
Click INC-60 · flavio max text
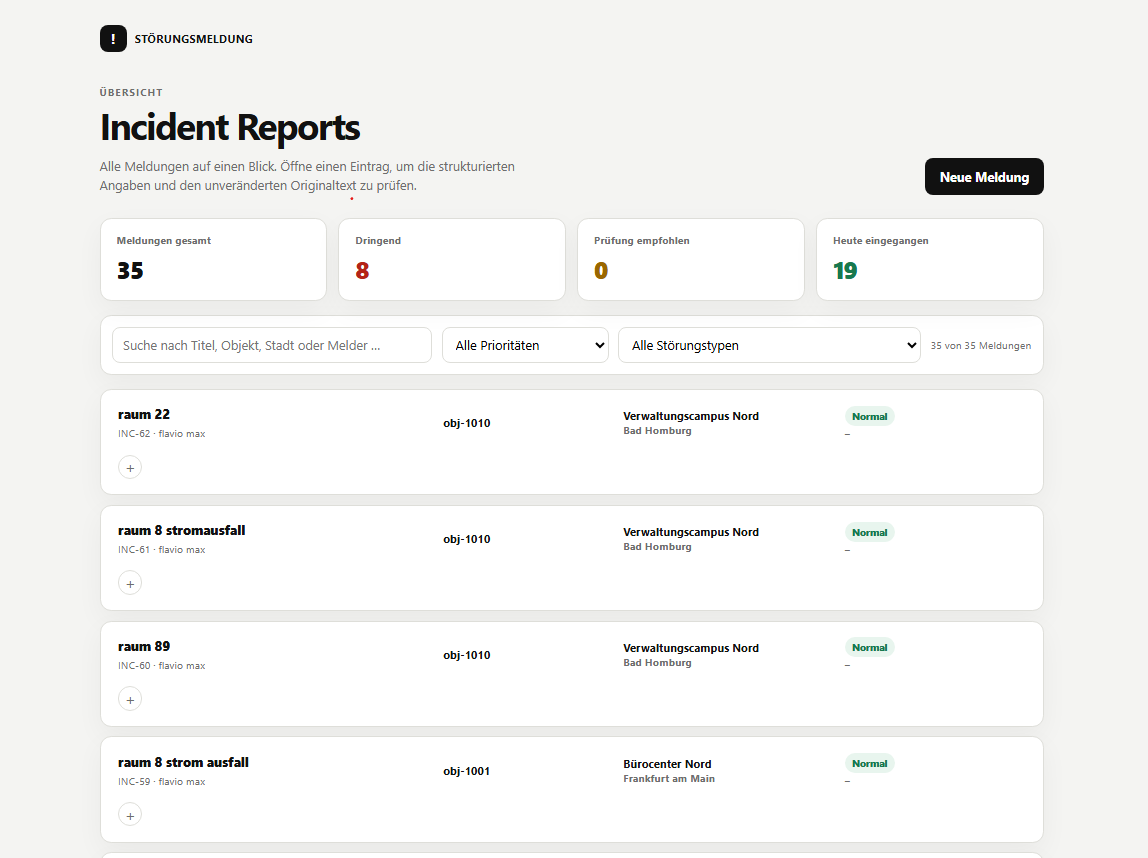(161, 665)
